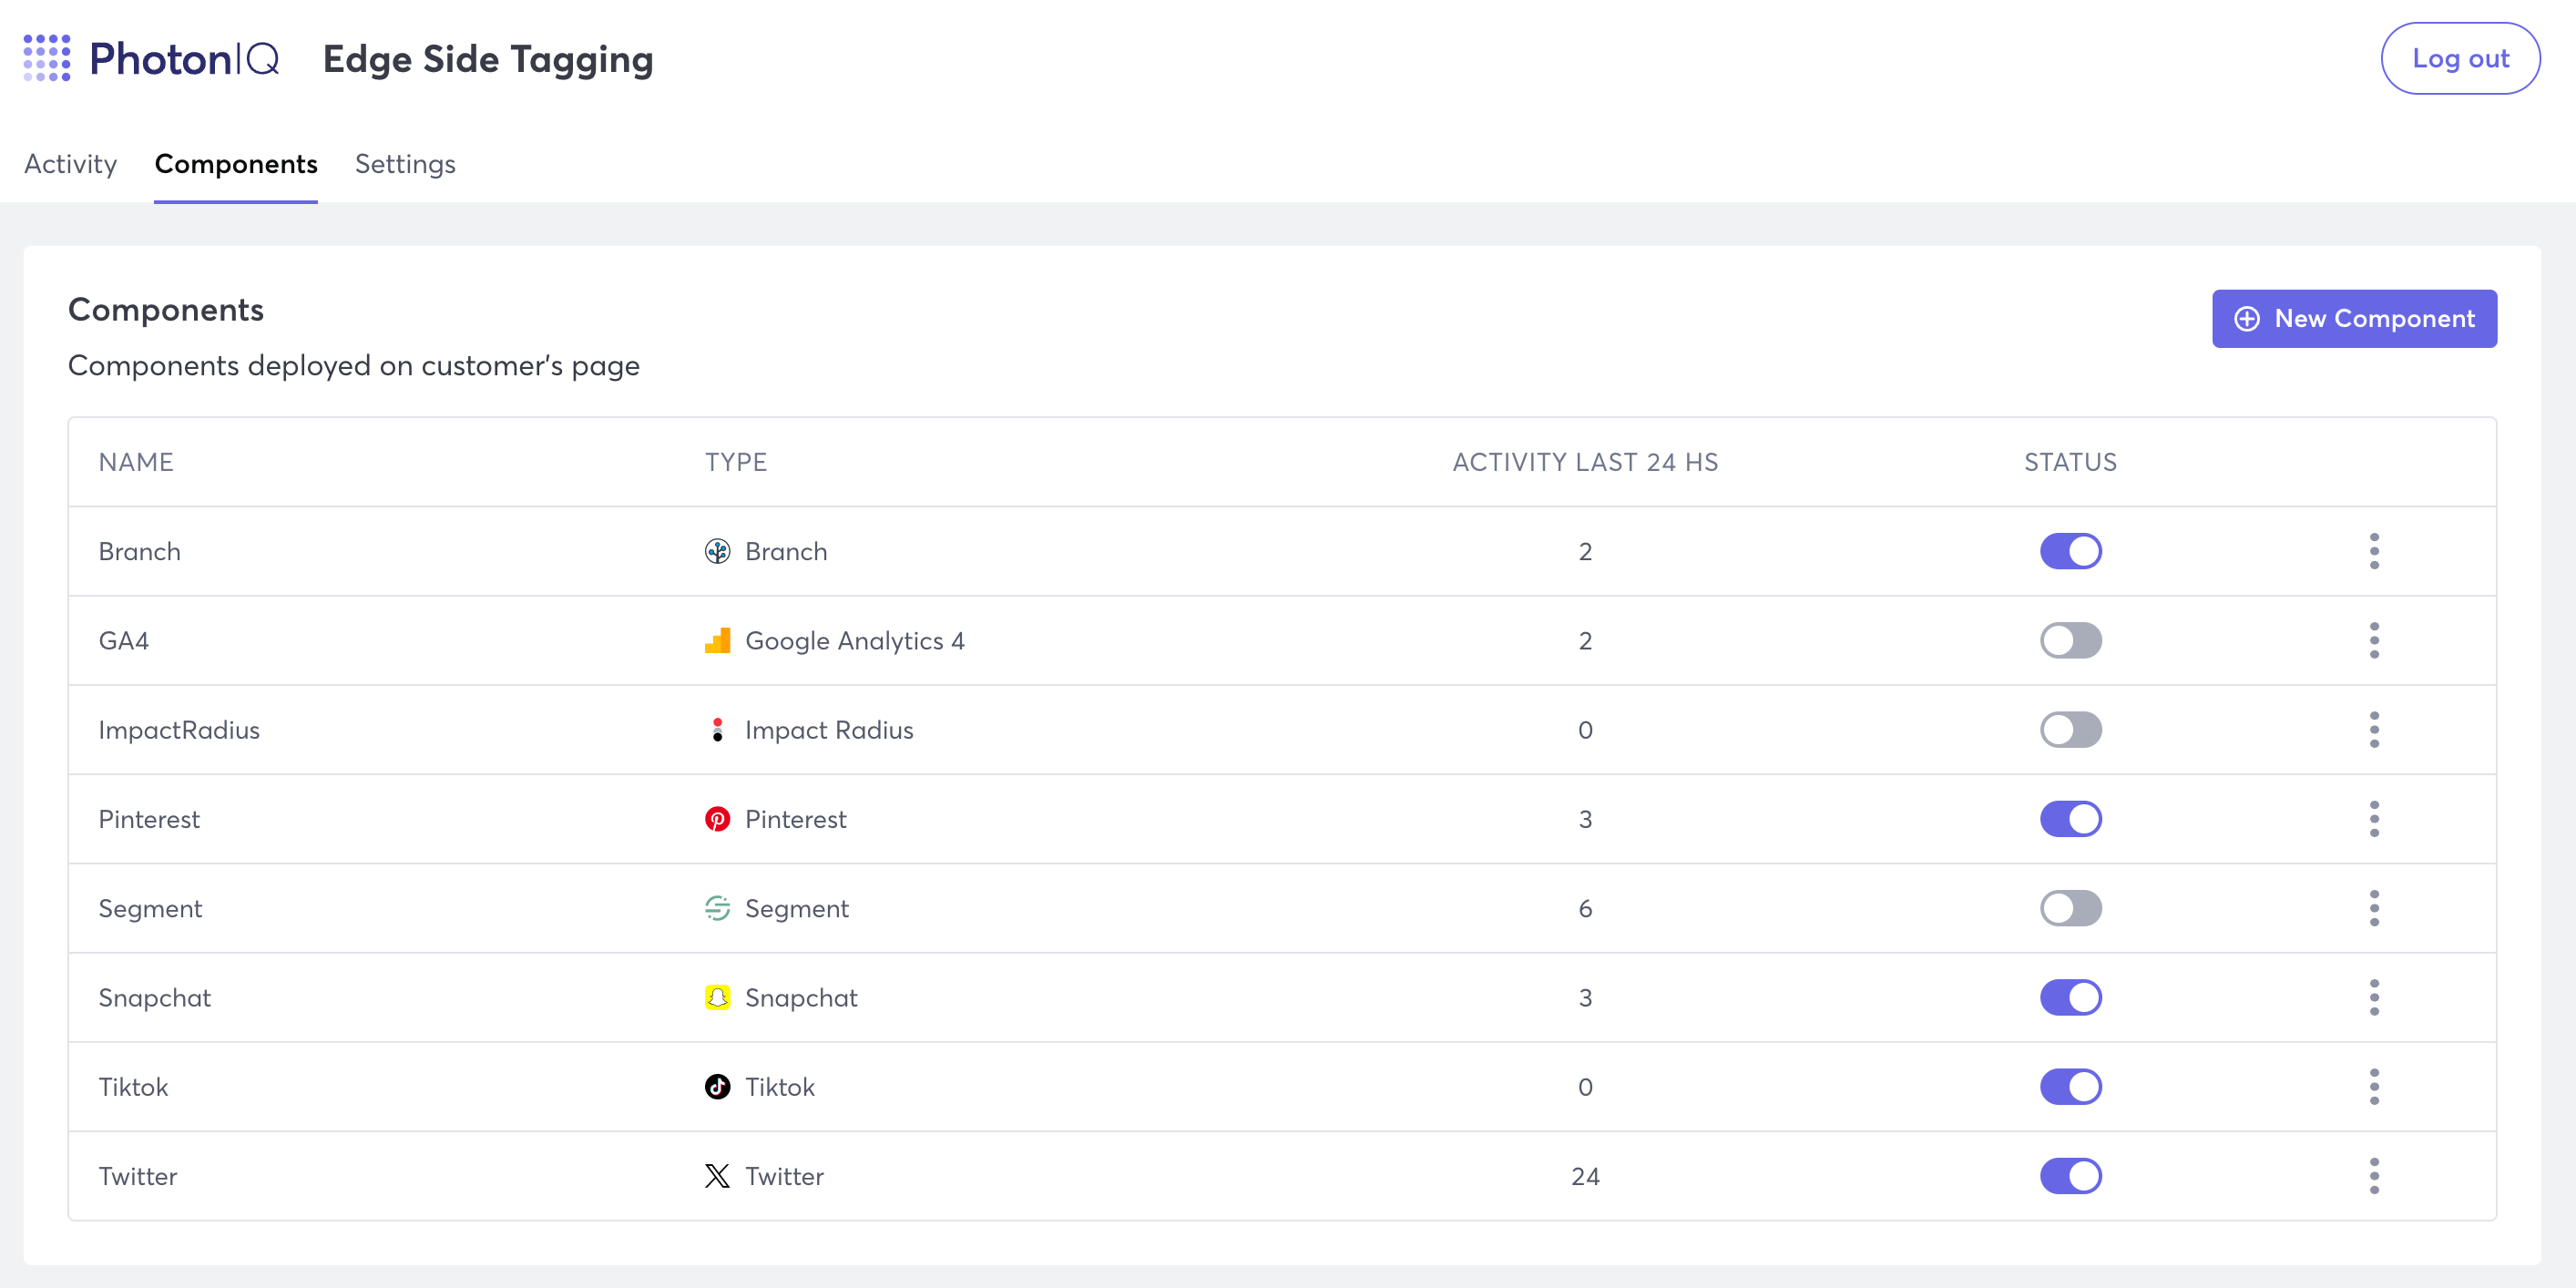Viewport: 2576px width, 1288px height.
Task: Turn on the Segment component
Action: (x=2071, y=908)
